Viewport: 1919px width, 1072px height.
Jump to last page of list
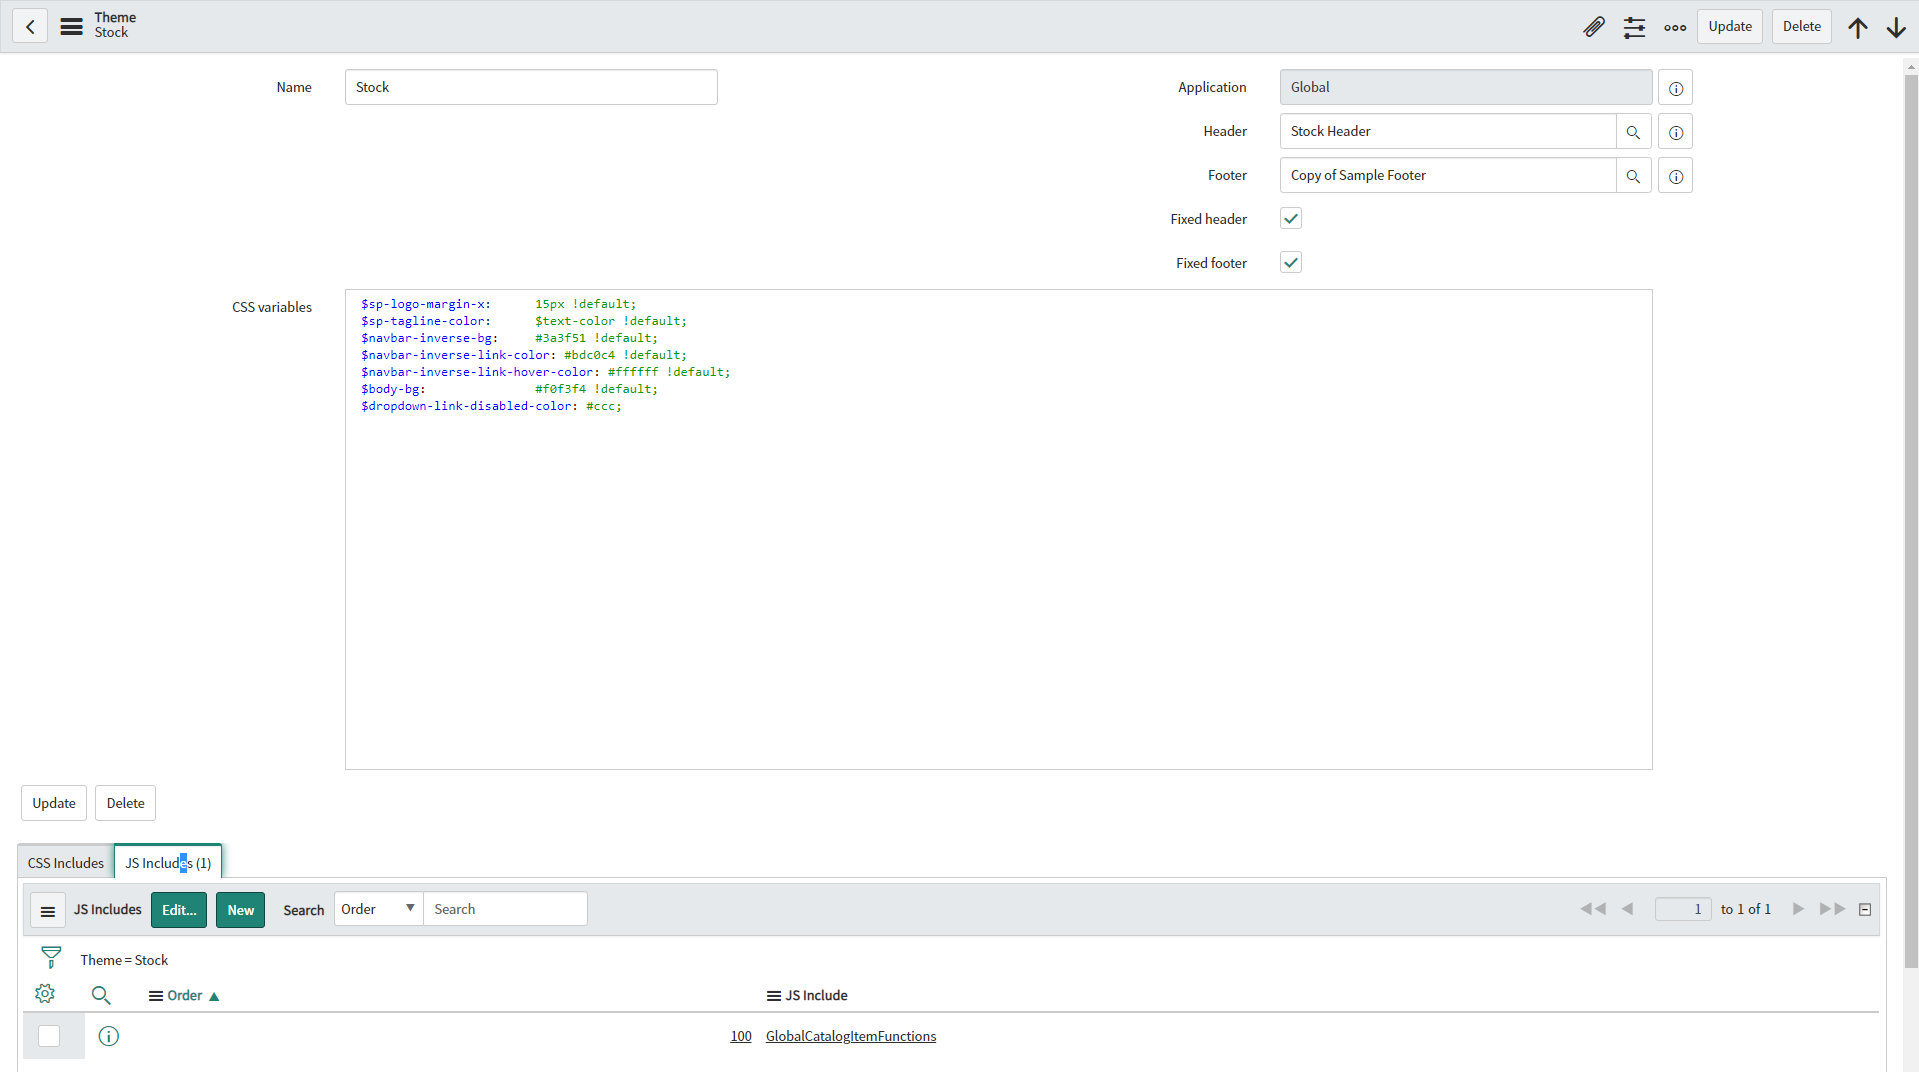click(x=1832, y=909)
